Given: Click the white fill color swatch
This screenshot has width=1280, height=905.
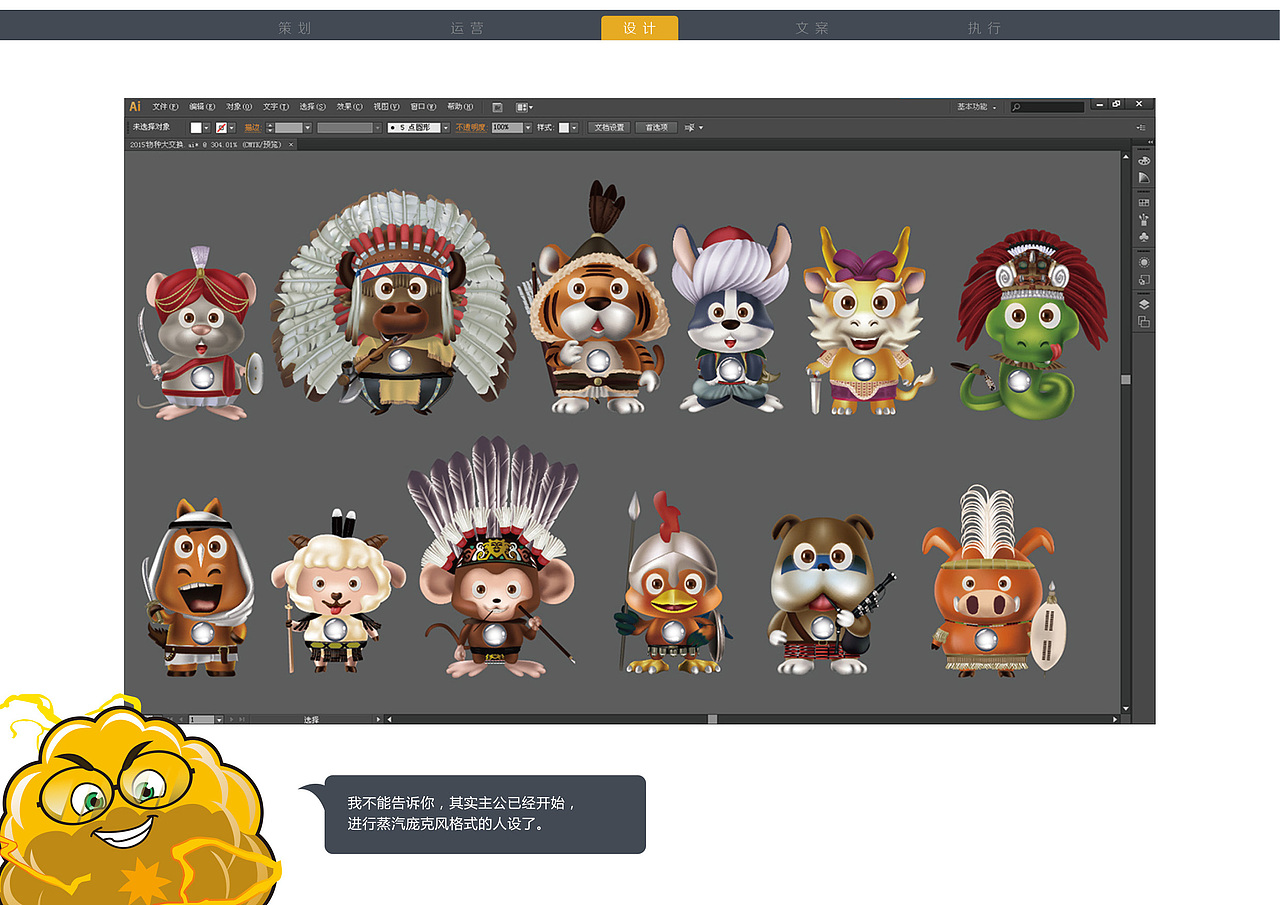Looking at the screenshot, I should 196,127.
